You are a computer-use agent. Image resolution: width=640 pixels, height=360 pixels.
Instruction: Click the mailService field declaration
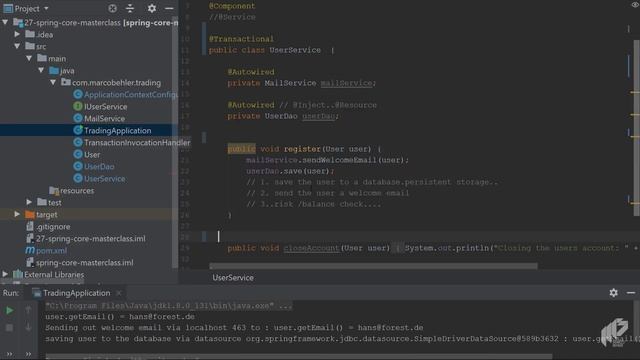(346, 83)
